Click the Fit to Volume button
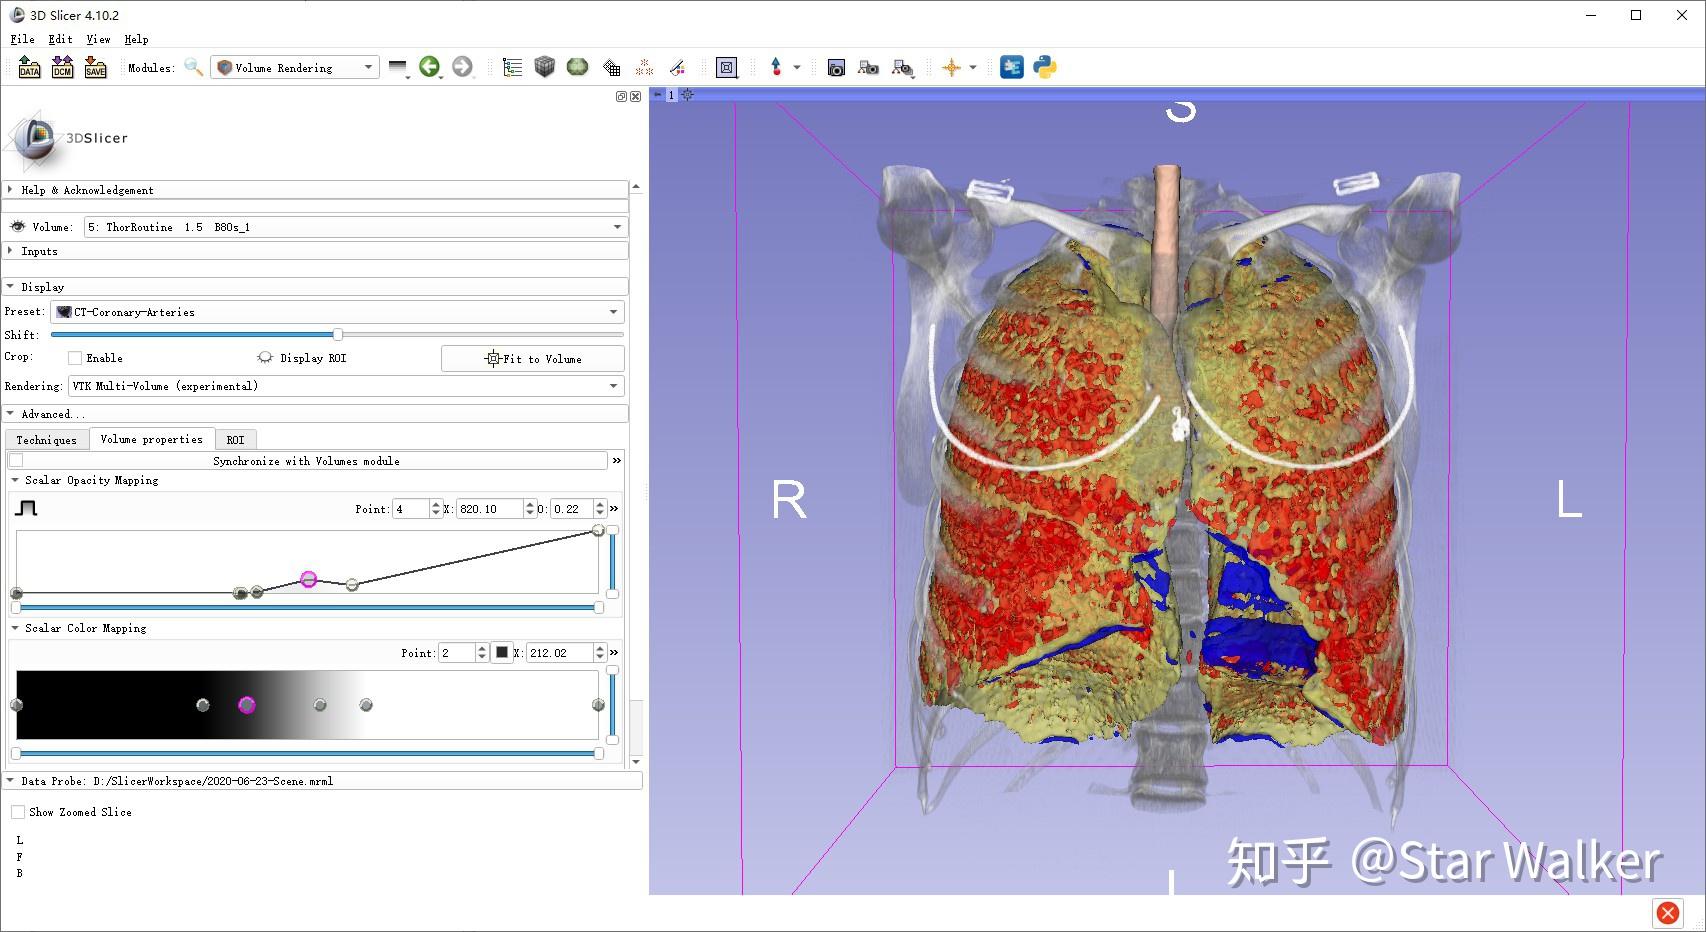Image resolution: width=1706 pixels, height=932 pixels. (532, 358)
